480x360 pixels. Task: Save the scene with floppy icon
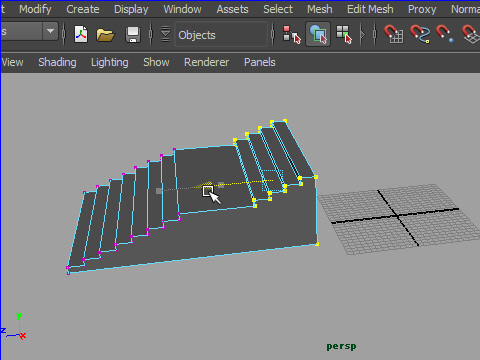[x=133, y=35]
